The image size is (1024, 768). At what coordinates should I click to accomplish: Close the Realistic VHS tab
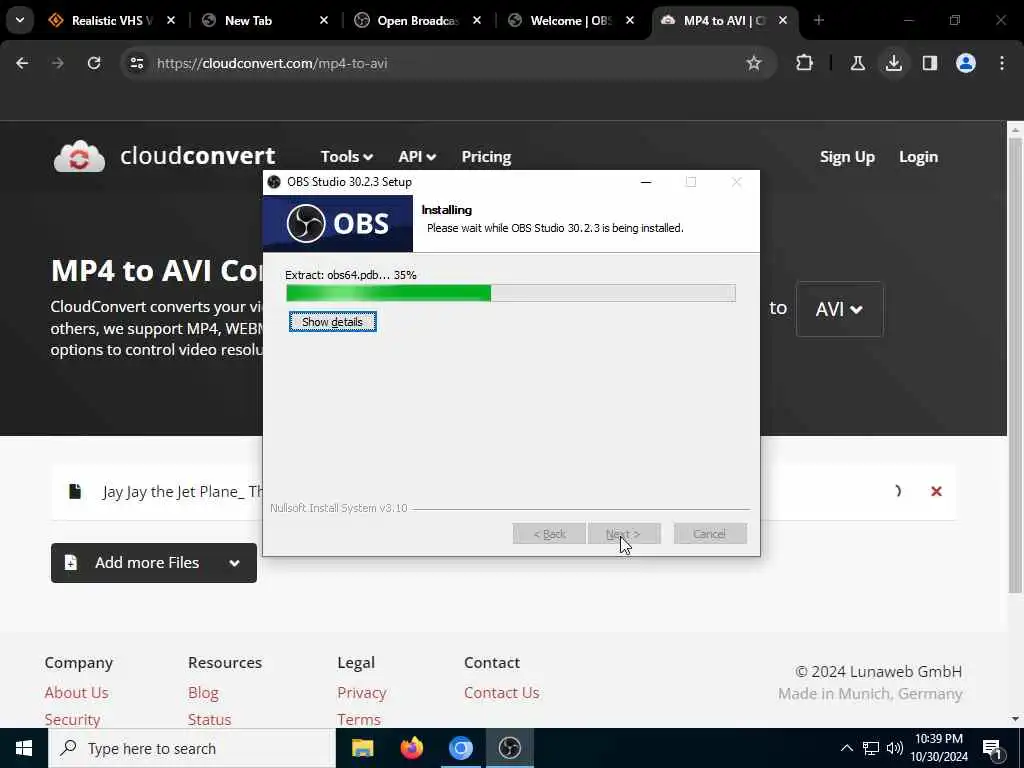click(x=170, y=20)
